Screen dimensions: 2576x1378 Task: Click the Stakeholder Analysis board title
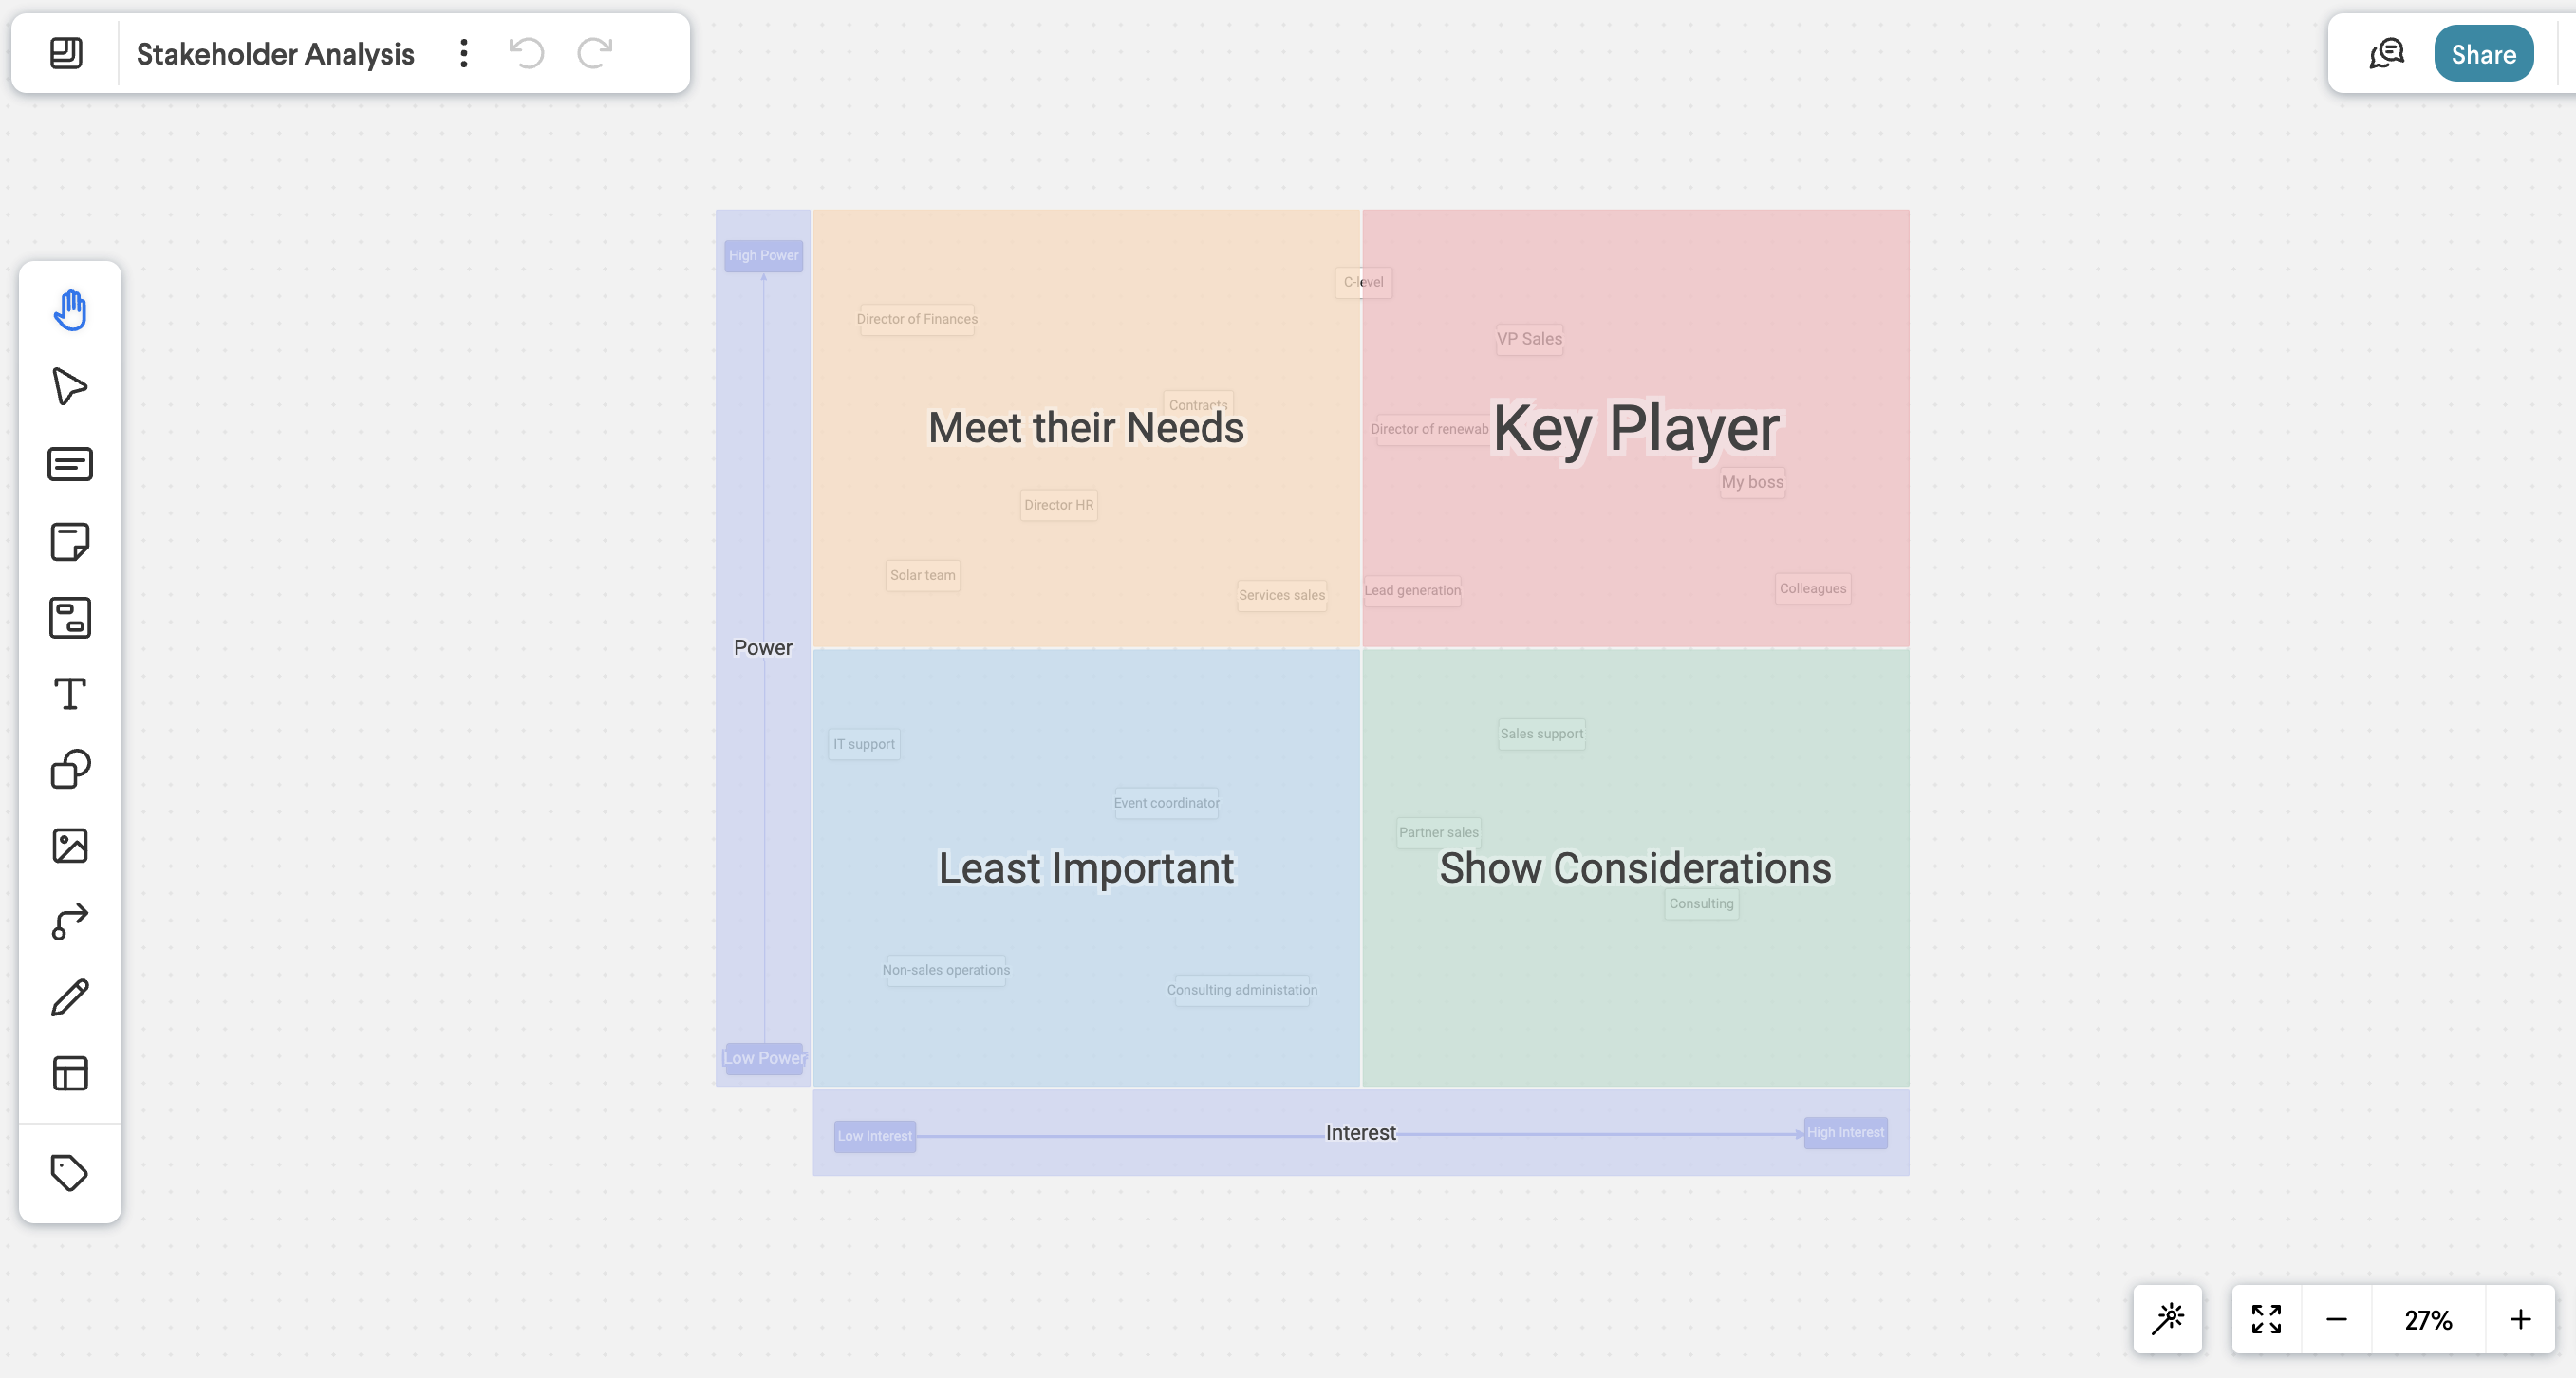[x=275, y=54]
